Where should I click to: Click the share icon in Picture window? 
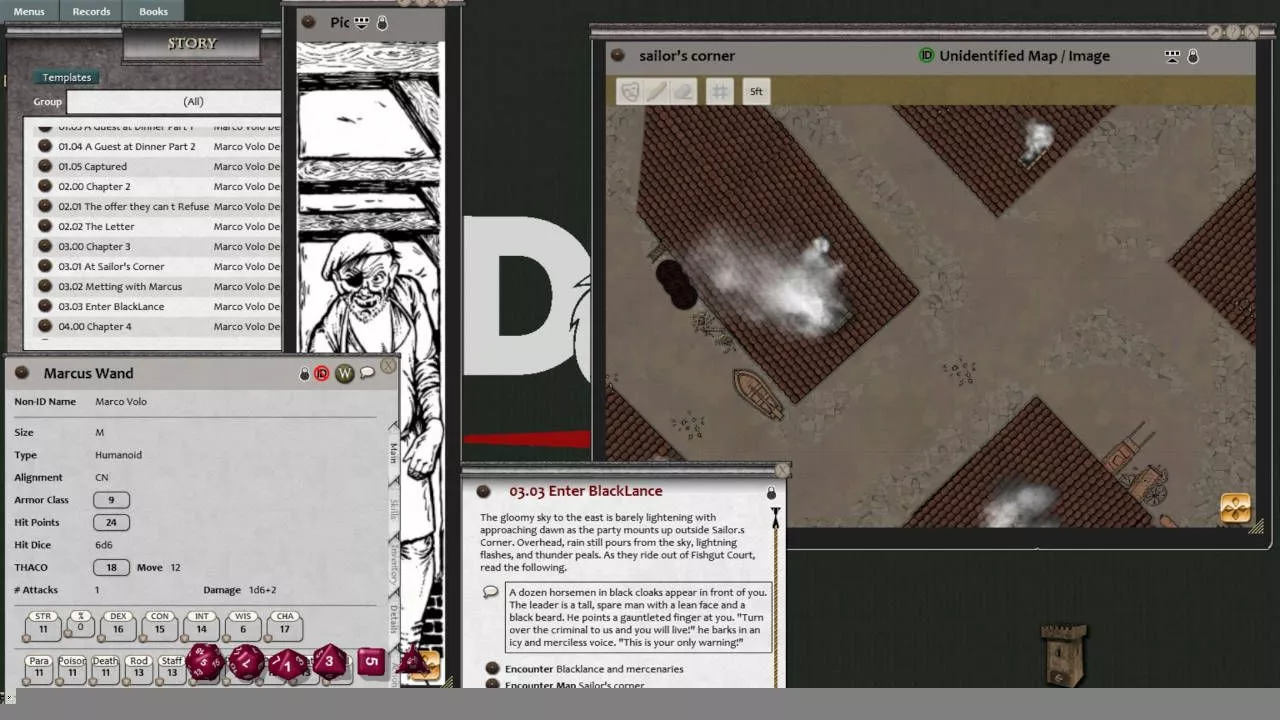coord(362,22)
